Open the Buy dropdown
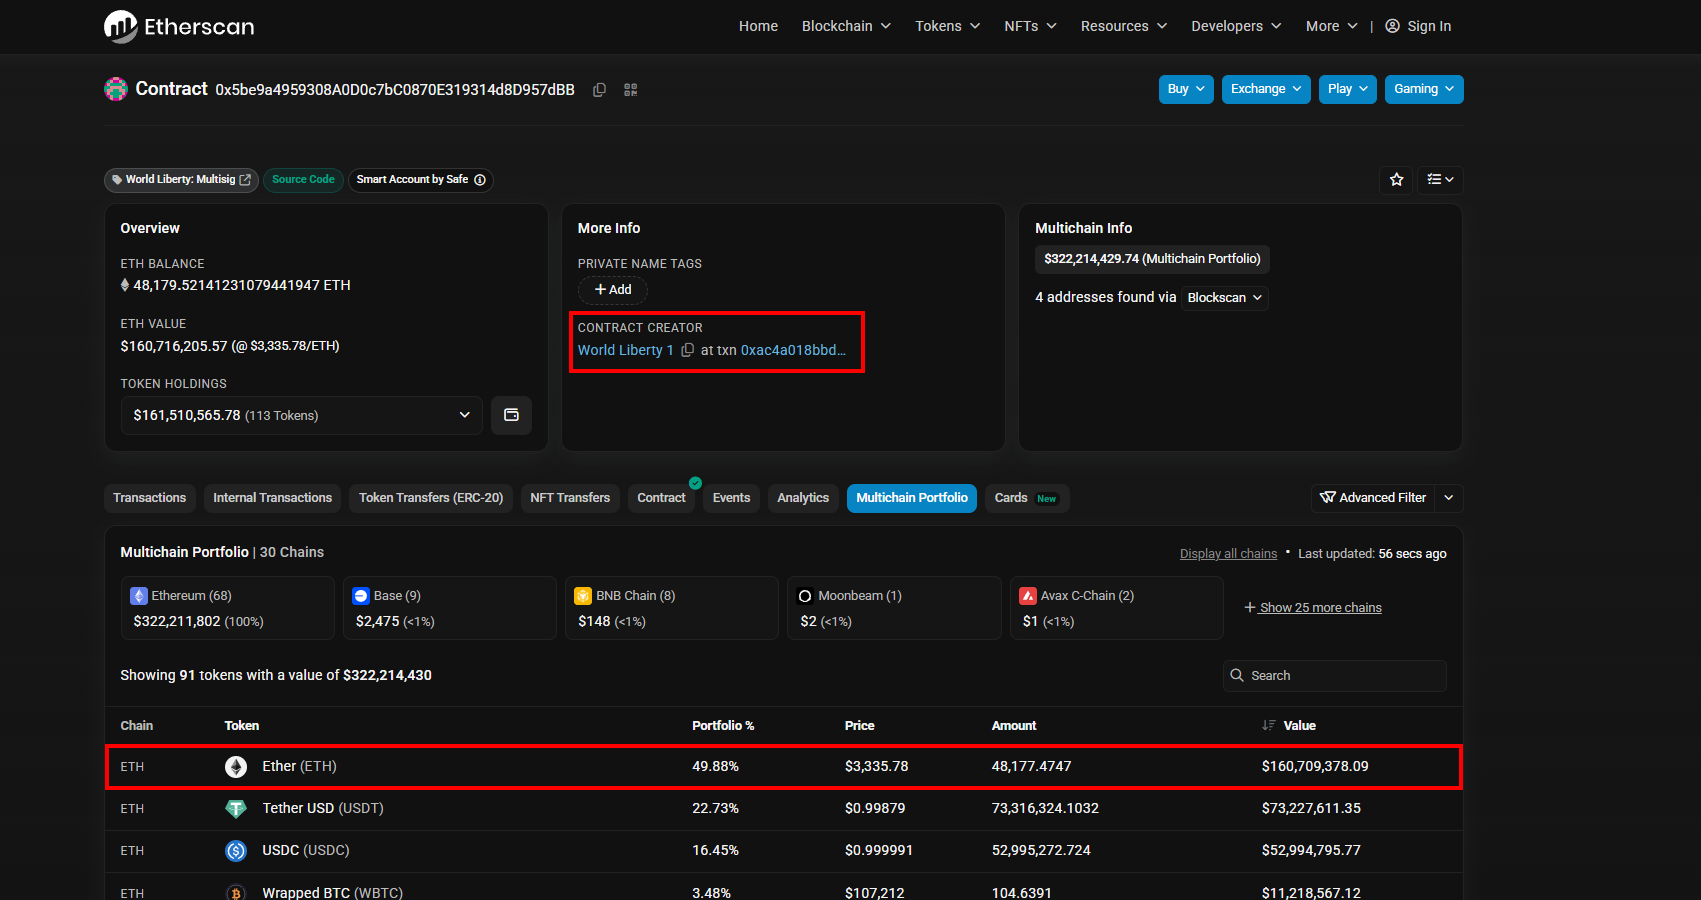 1187,89
